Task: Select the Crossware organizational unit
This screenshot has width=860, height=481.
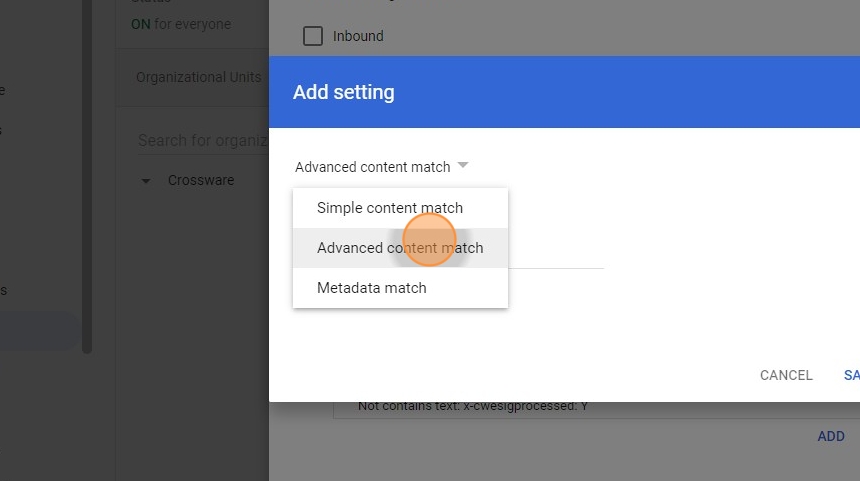Action: tap(201, 181)
